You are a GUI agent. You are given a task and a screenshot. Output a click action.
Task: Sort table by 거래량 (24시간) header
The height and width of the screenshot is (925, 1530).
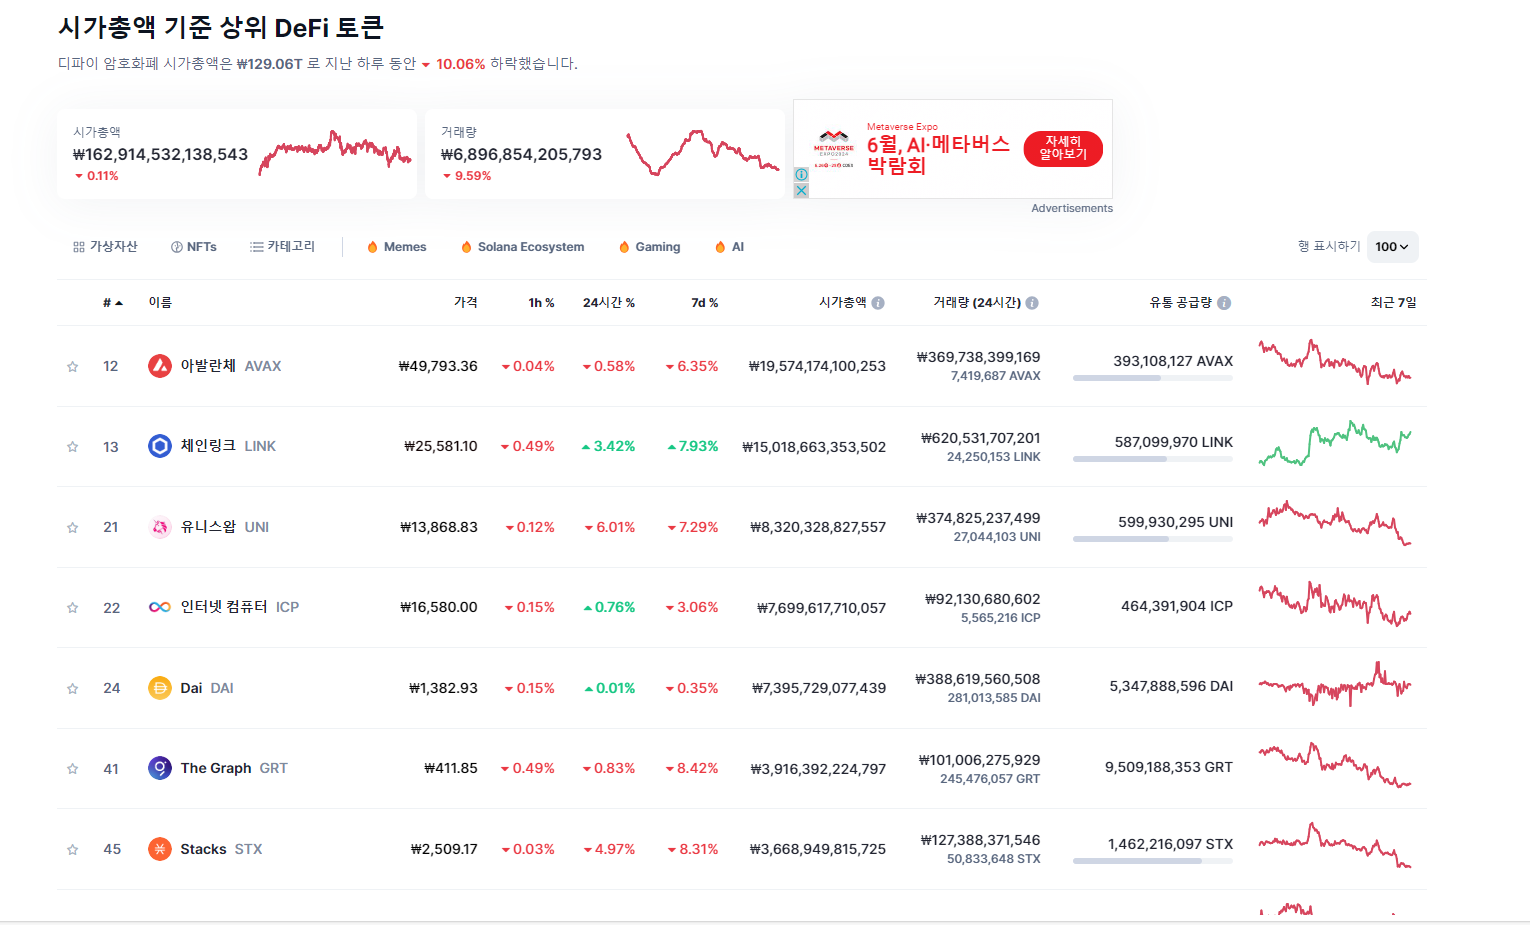coord(977,303)
